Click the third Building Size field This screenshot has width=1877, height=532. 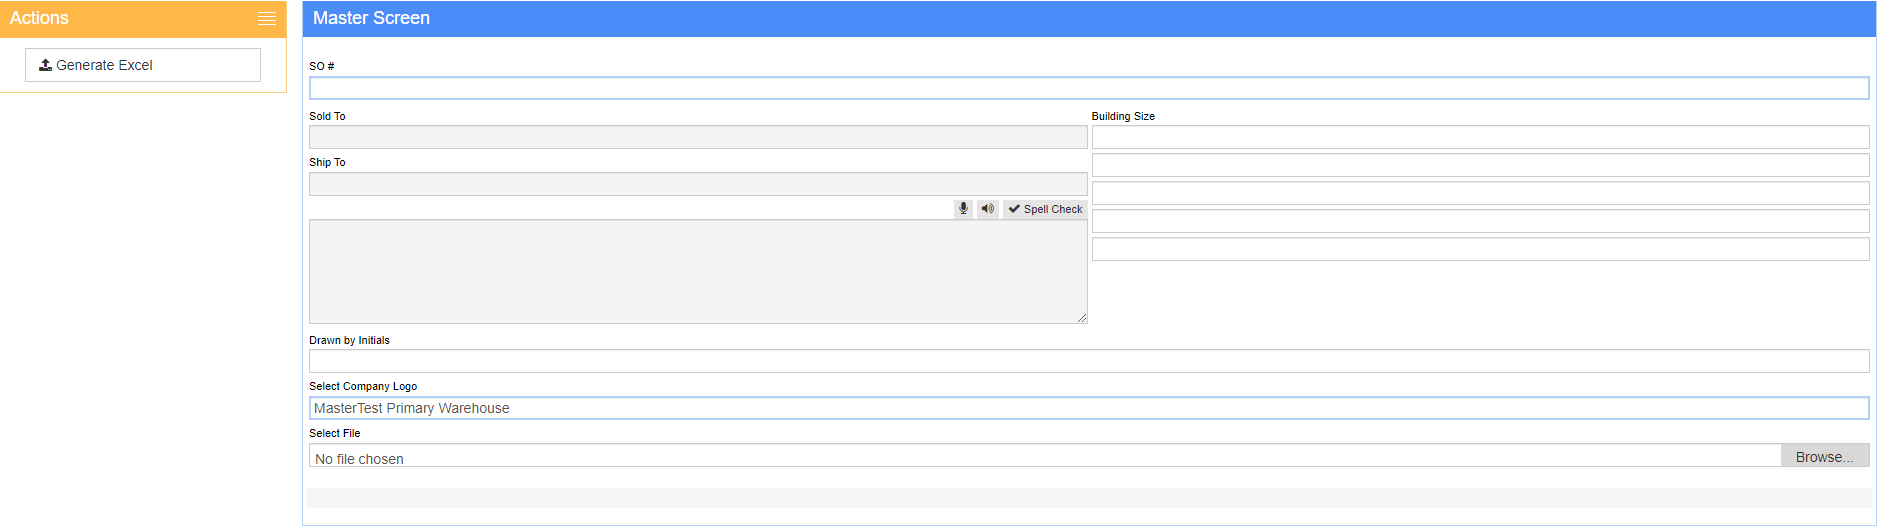coord(1480,193)
